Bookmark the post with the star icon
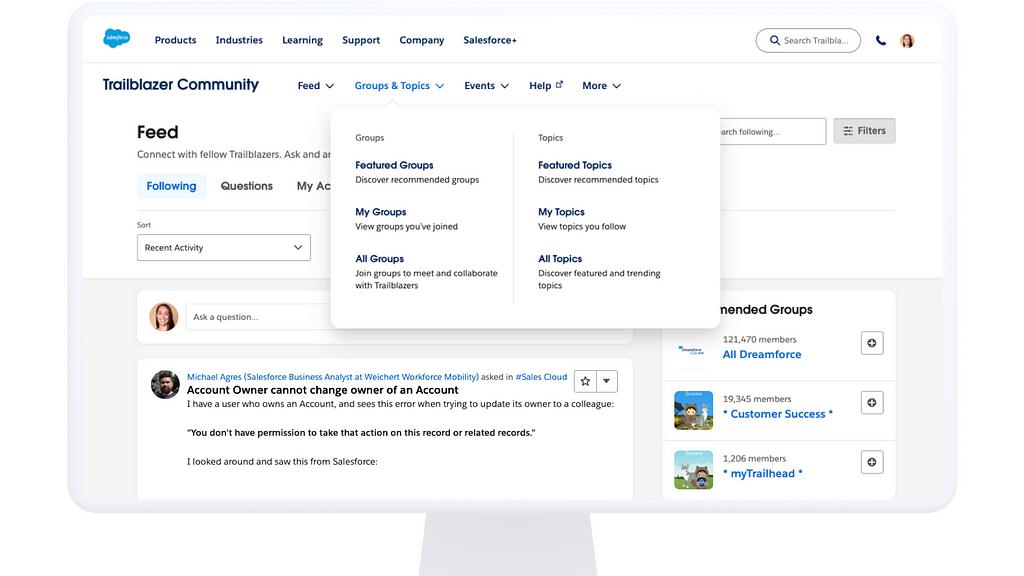This screenshot has width=1024, height=576. (586, 381)
